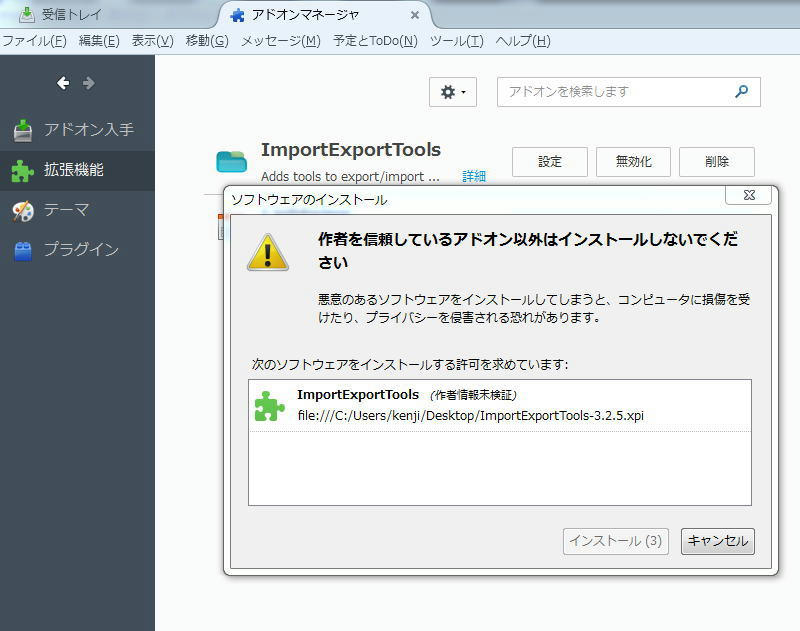This screenshot has height=631, width=800.
Task: Close the アドオンマネージャ tab
Action: (x=415, y=15)
